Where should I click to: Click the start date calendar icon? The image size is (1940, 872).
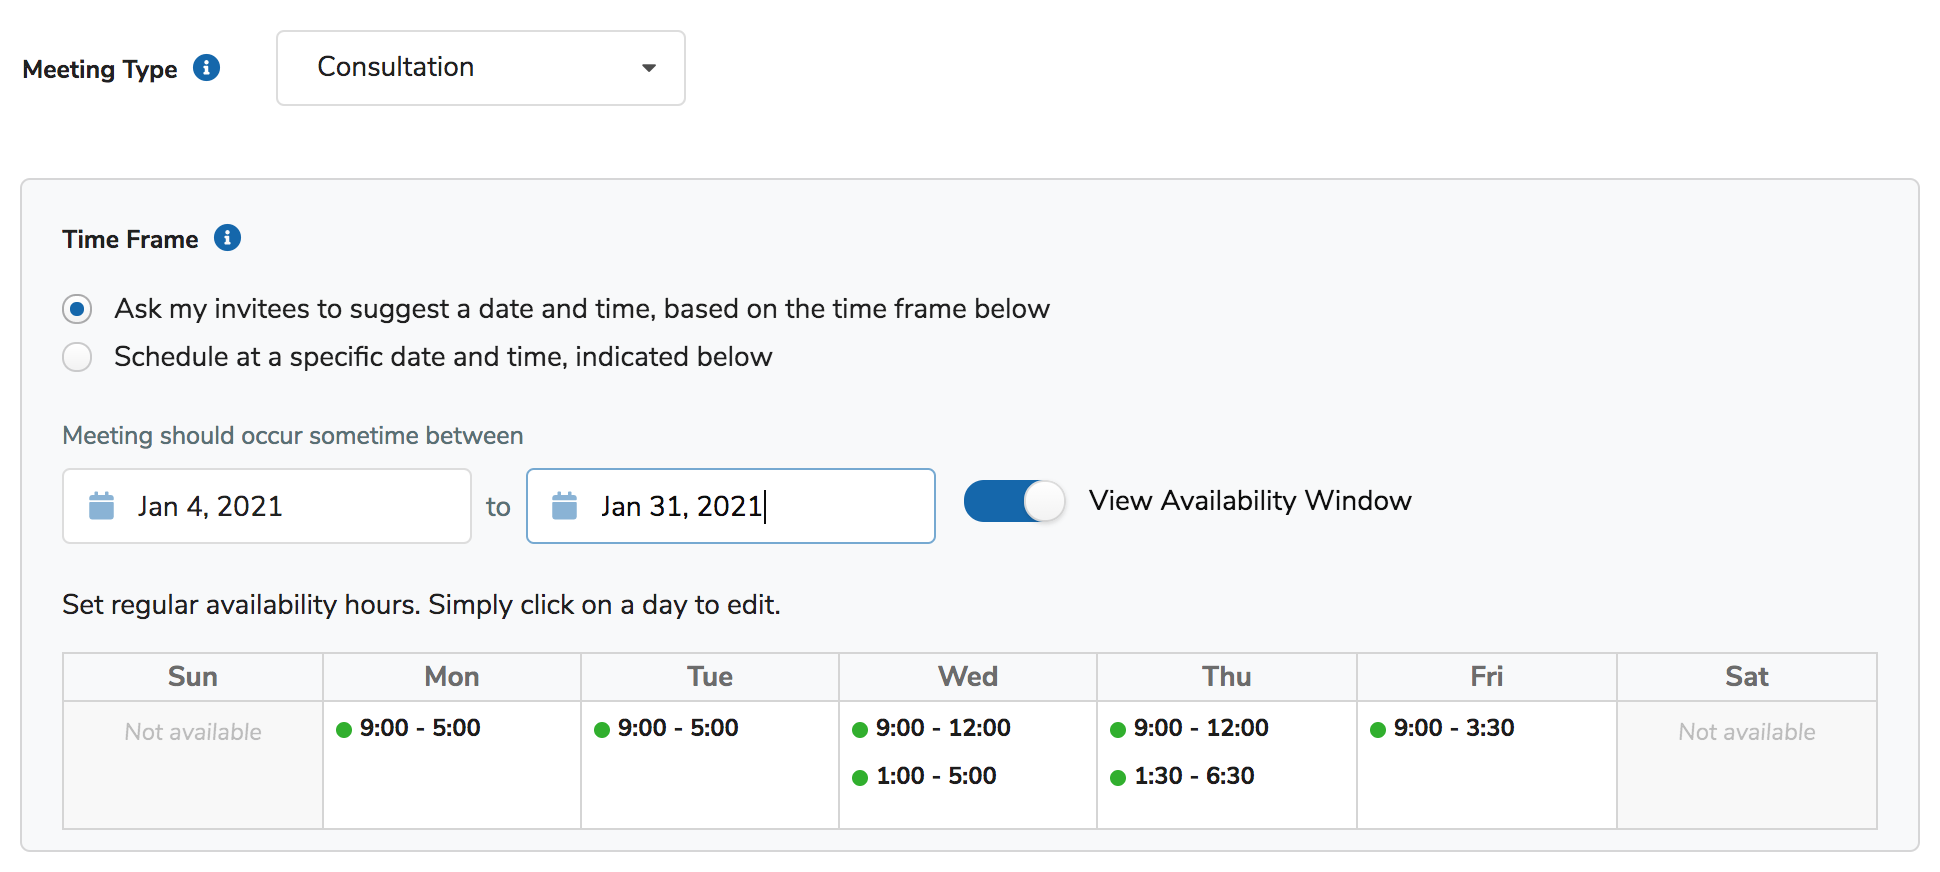click(x=102, y=506)
